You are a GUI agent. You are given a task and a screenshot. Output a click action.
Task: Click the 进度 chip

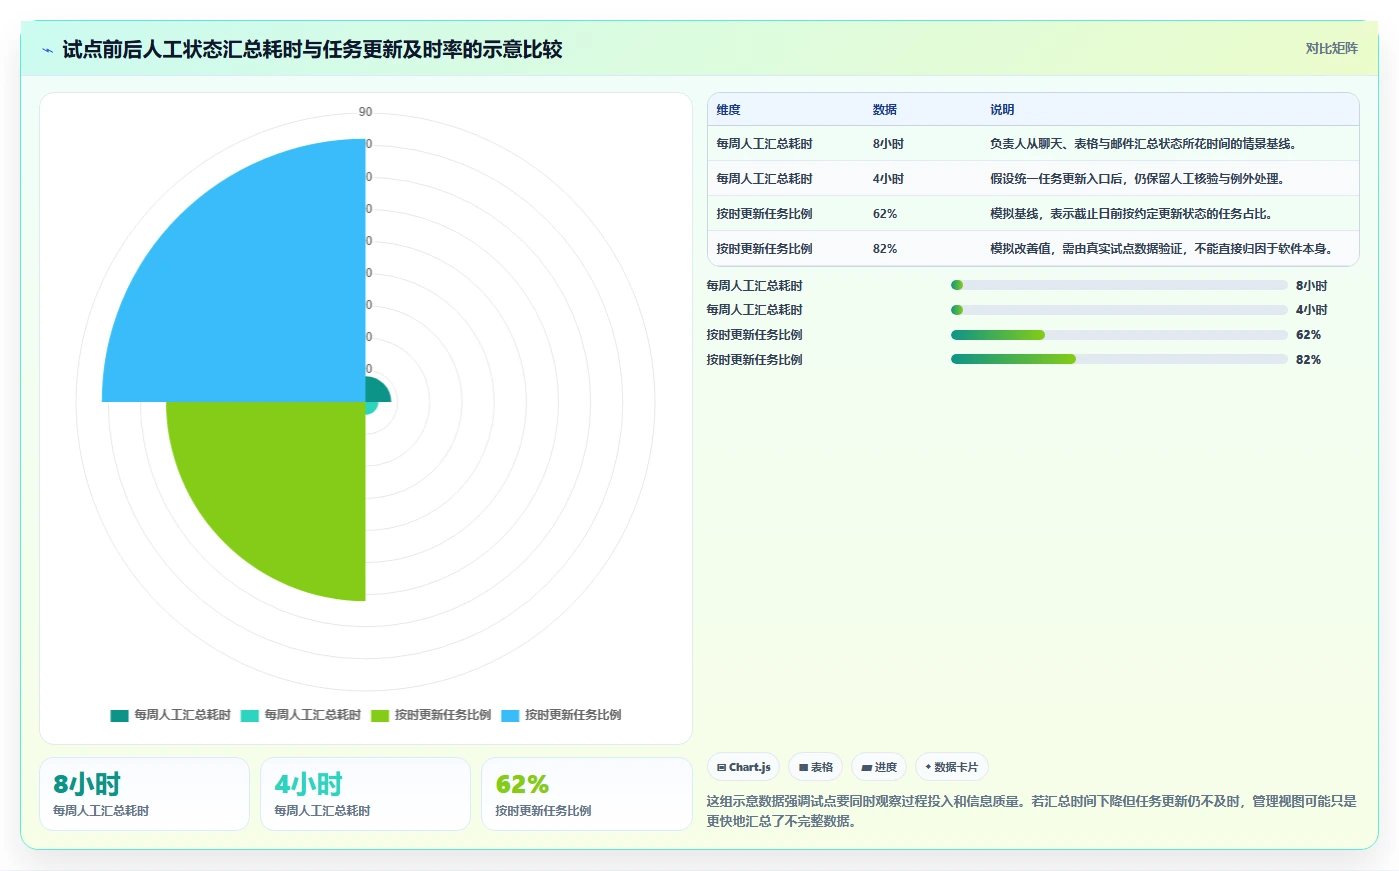click(x=879, y=767)
